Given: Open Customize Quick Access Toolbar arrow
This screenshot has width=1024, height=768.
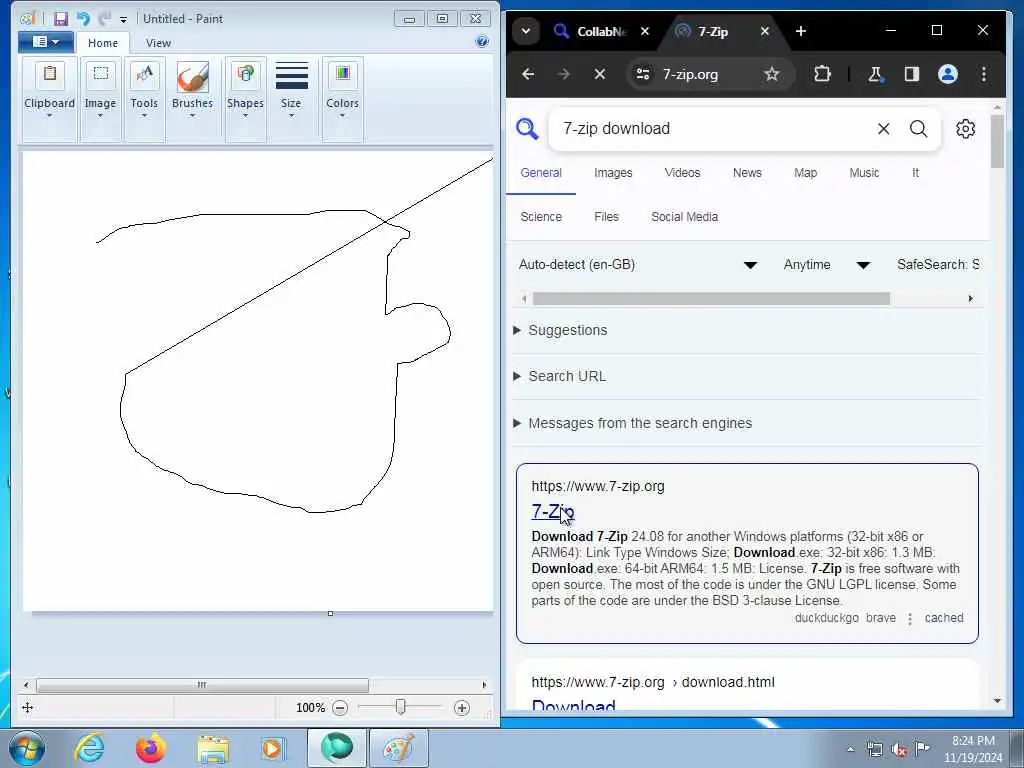Looking at the screenshot, I should point(123,20).
